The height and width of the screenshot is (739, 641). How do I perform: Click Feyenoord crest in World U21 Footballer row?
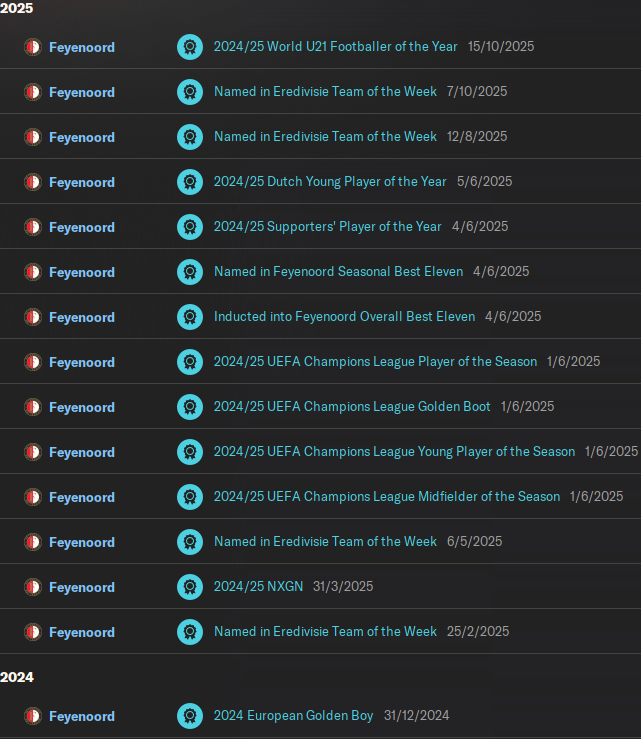tap(33, 47)
